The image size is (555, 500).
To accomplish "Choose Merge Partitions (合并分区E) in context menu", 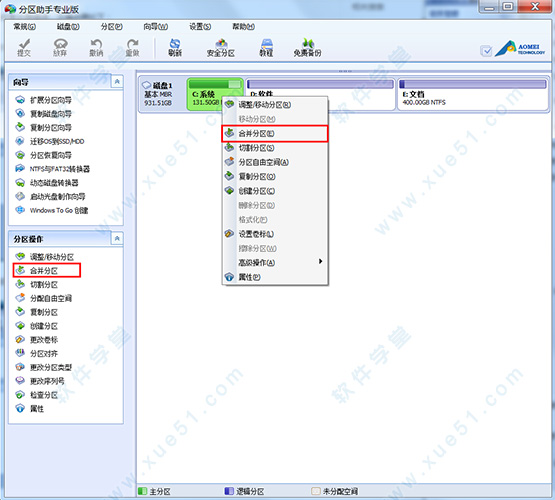I will coord(275,133).
